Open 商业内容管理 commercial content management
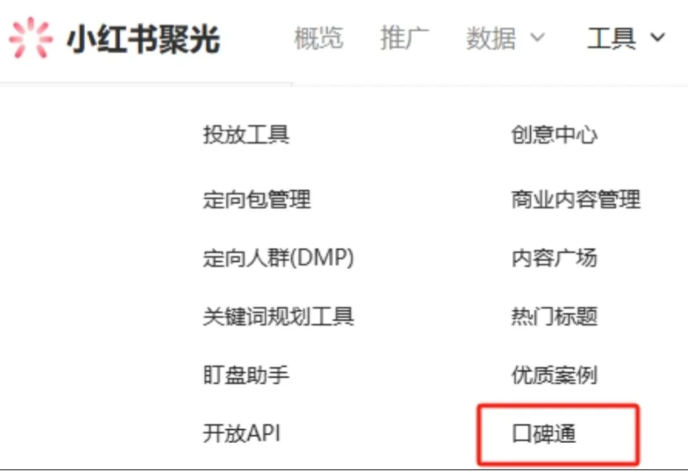This screenshot has height=471, width=688. click(x=575, y=199)
